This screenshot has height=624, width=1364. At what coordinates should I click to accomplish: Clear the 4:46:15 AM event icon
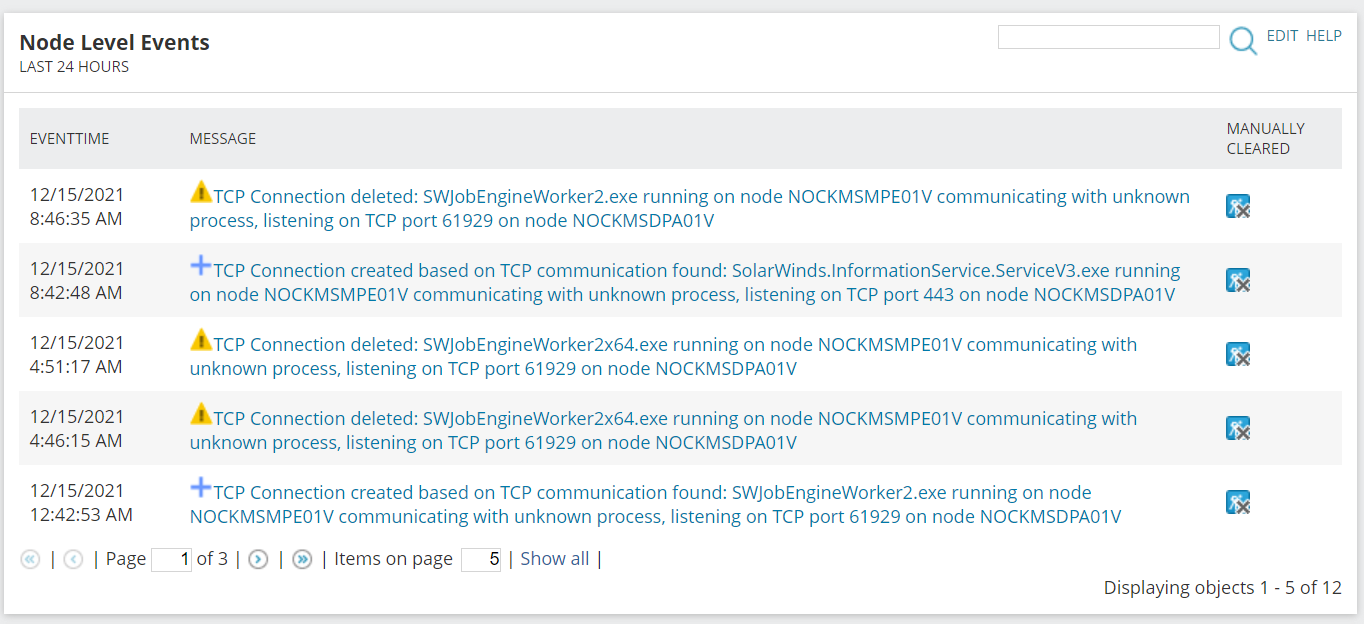click(1238, 428)
